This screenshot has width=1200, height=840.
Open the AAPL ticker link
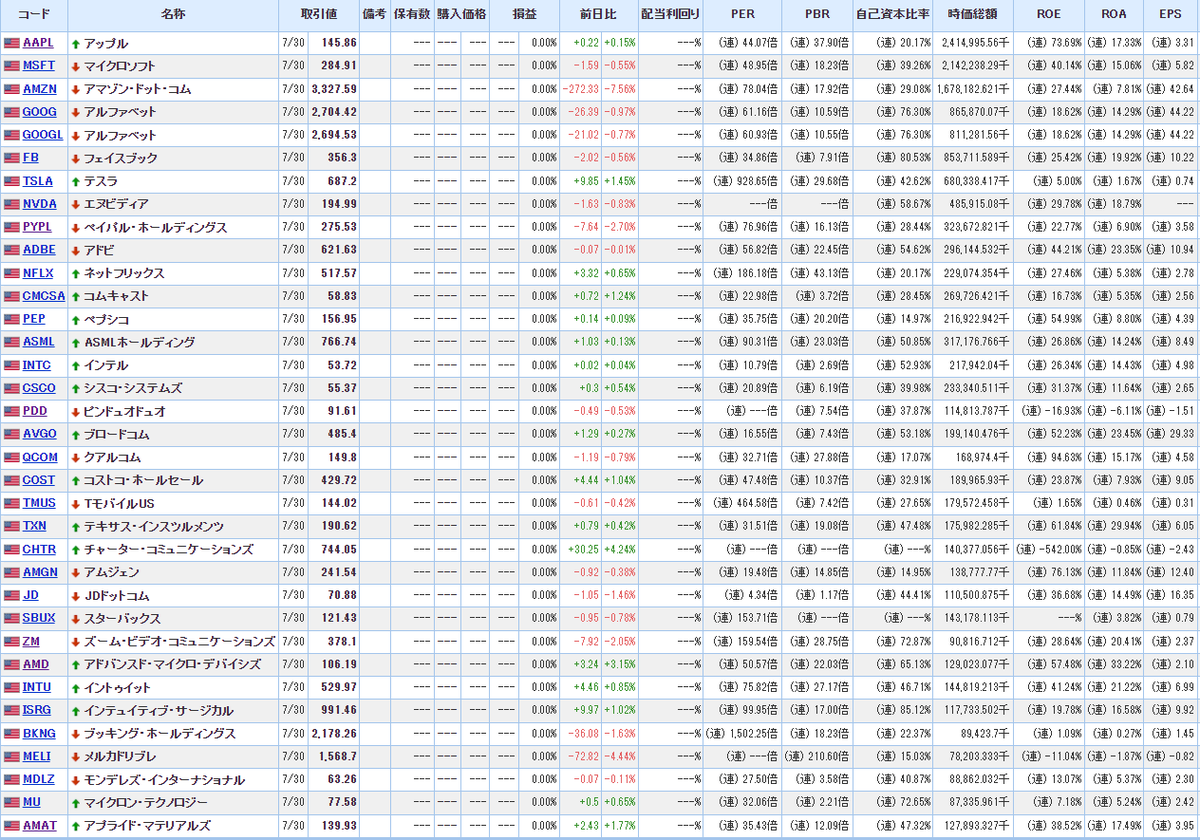point(38,43)
